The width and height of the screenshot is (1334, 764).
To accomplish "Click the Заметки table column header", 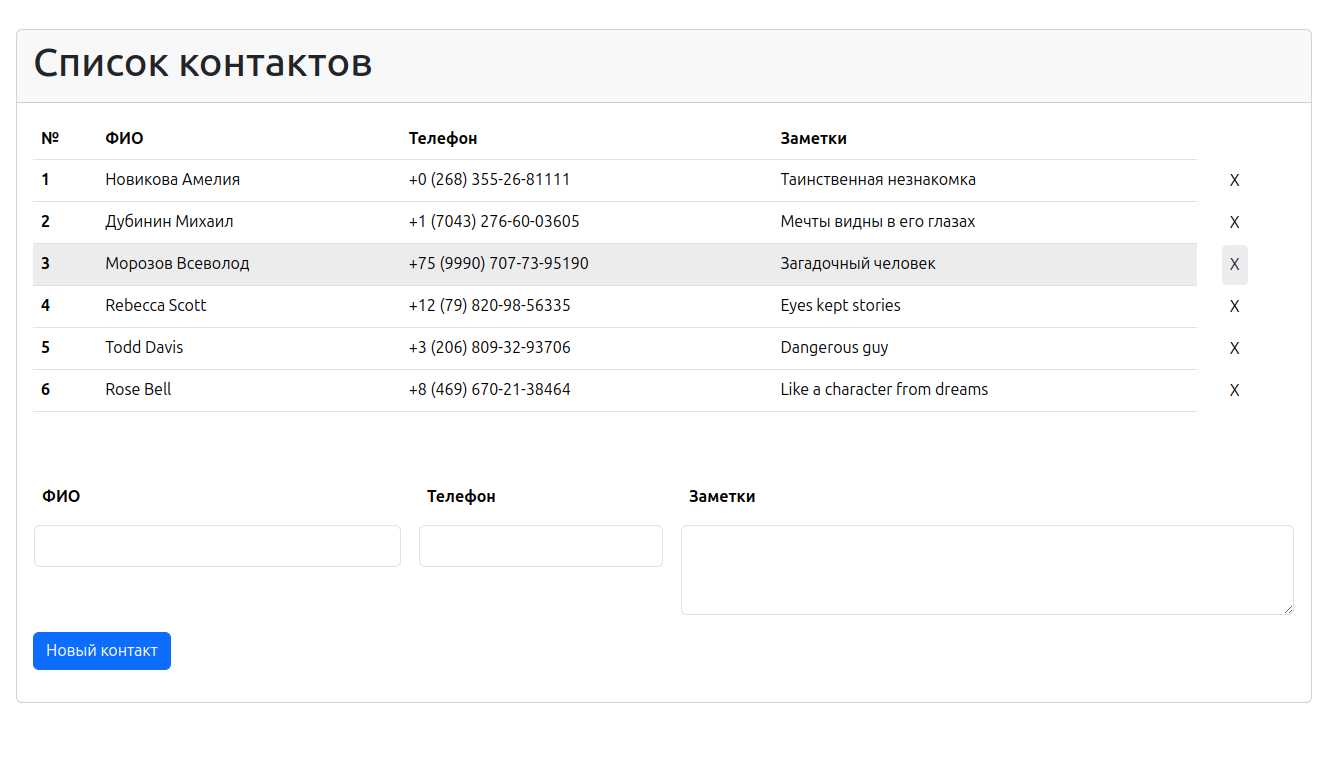I will coord(813,139).
